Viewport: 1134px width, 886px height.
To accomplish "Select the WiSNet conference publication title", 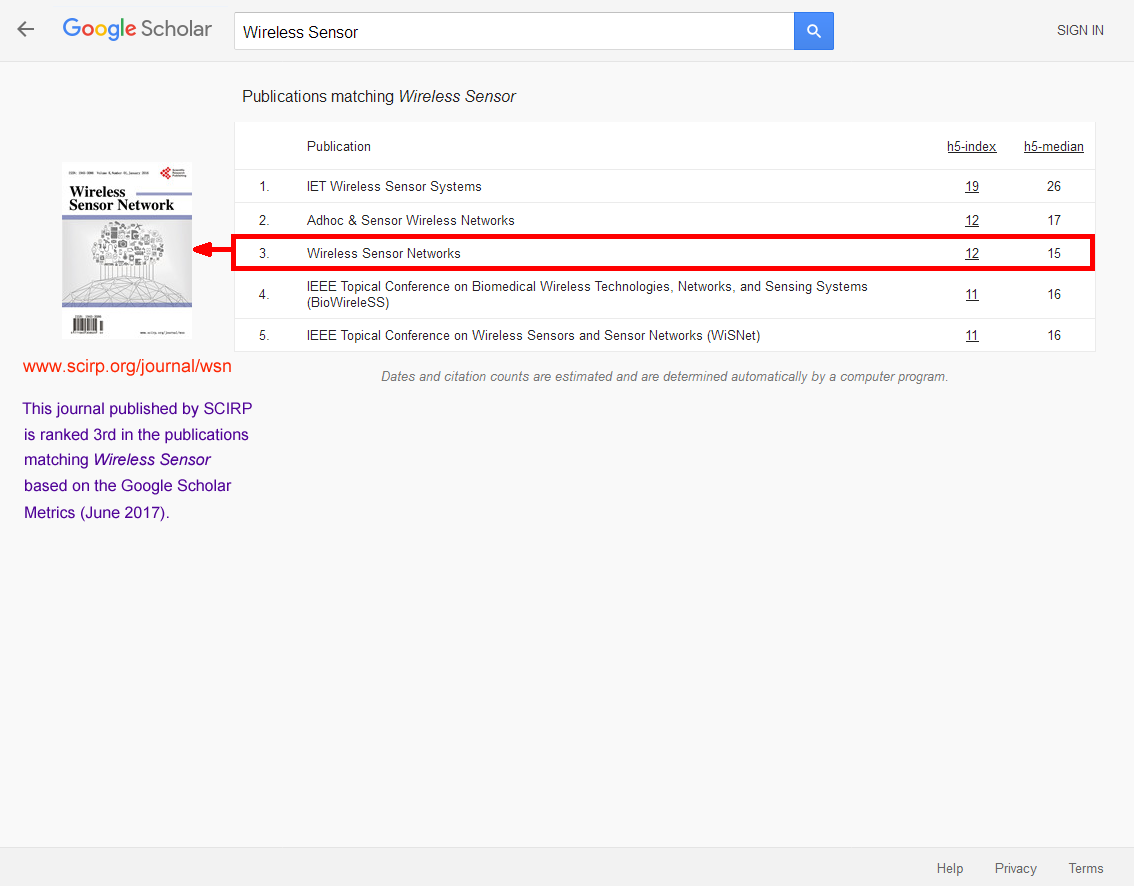I will pos(533,336).
